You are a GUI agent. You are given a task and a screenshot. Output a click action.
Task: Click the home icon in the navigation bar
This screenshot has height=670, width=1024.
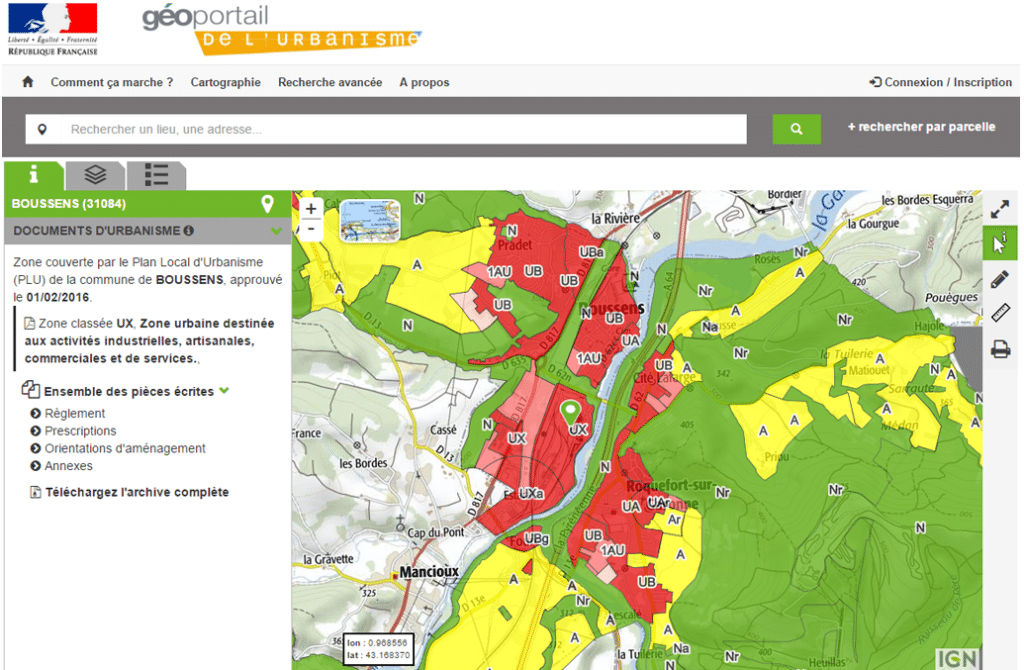(x=28, y=82)
